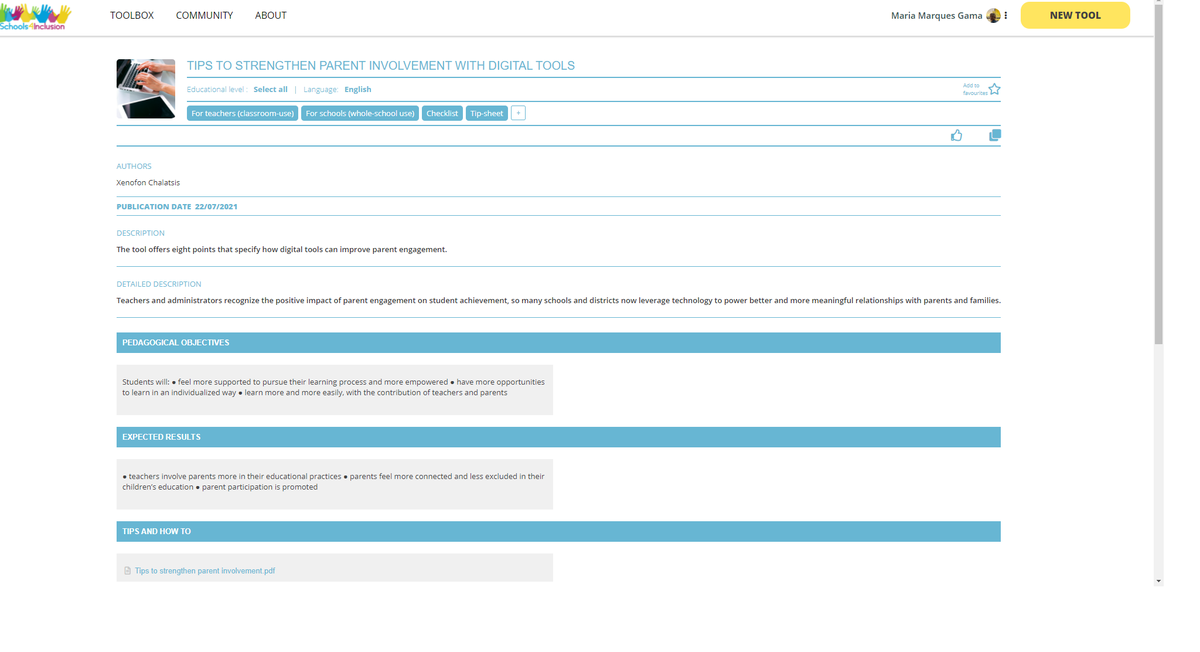Click the scrollbar up arrow
The width and height of the screenshot is (1200, 652).
pyautogui.click(x=1159, y=3)
